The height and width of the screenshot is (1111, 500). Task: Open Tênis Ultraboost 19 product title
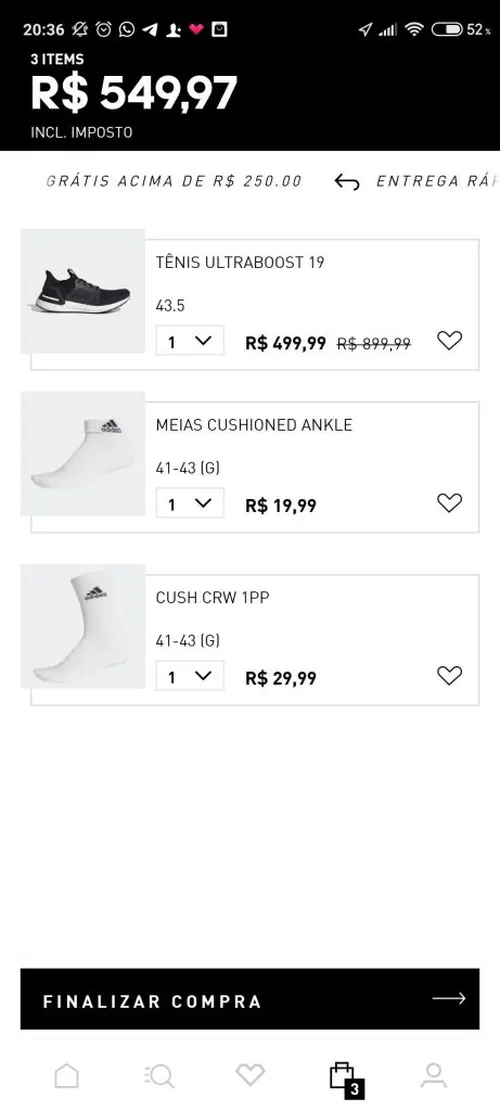click(240, 262)
